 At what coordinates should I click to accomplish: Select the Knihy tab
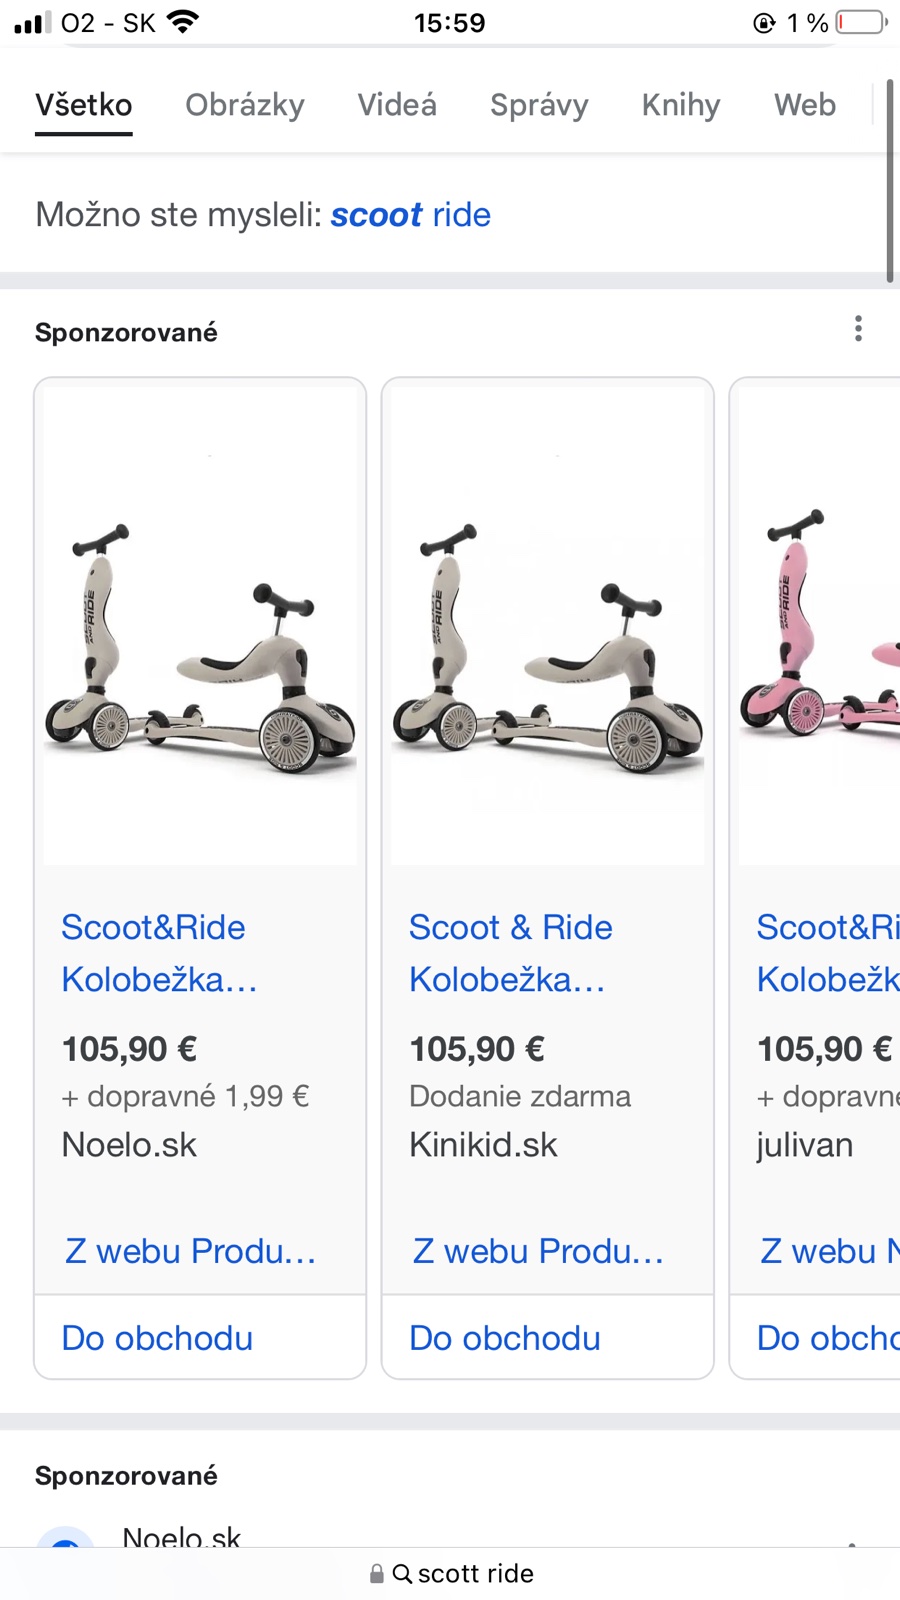[681, 105]
